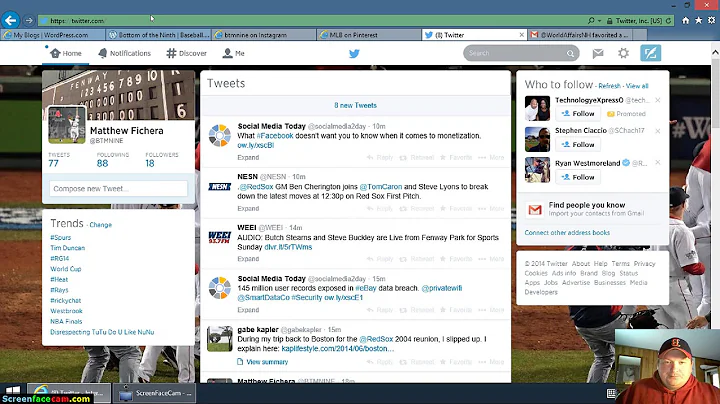Open the Discover navigation item
Image resolution: width=720 pixels, height=404 pixels.
click(186, 53)
